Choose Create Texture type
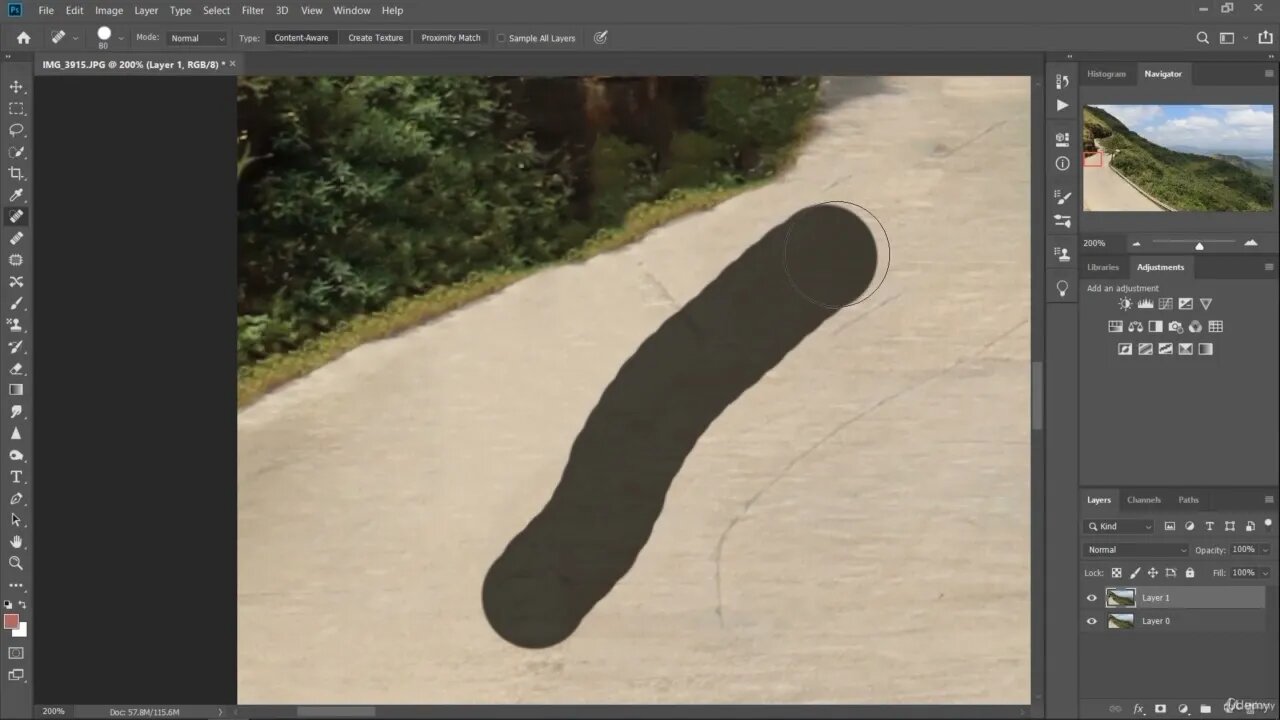1280x720 pixels. (376, 38)
